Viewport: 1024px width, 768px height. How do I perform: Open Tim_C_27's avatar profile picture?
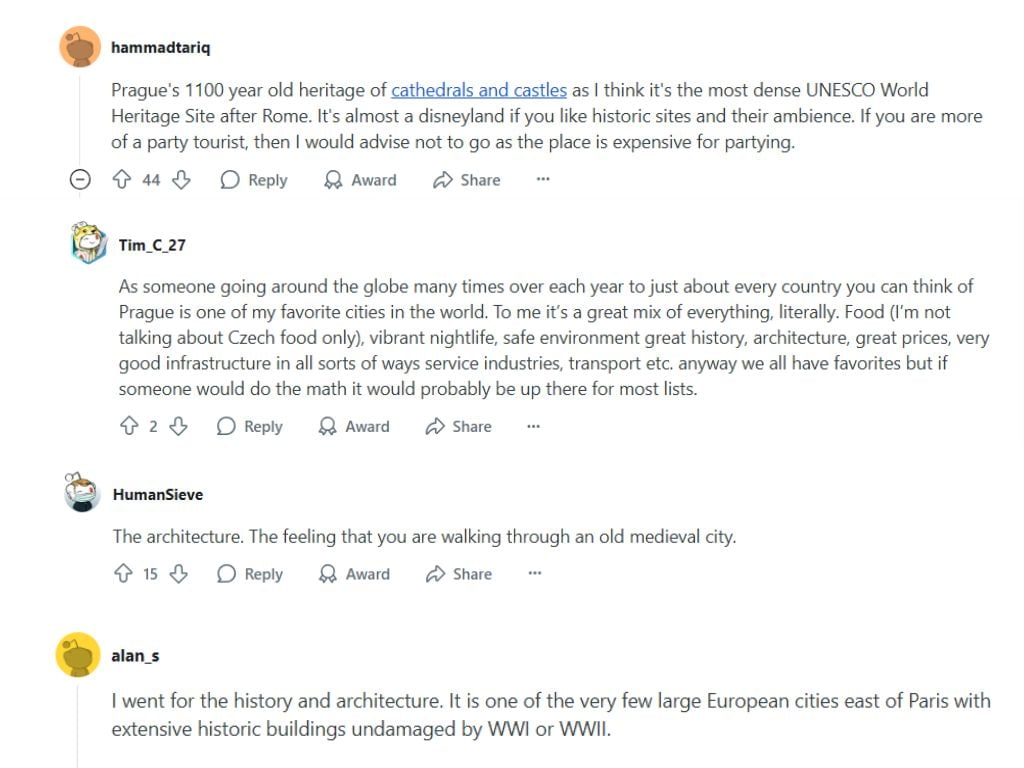tap(88, 243)
